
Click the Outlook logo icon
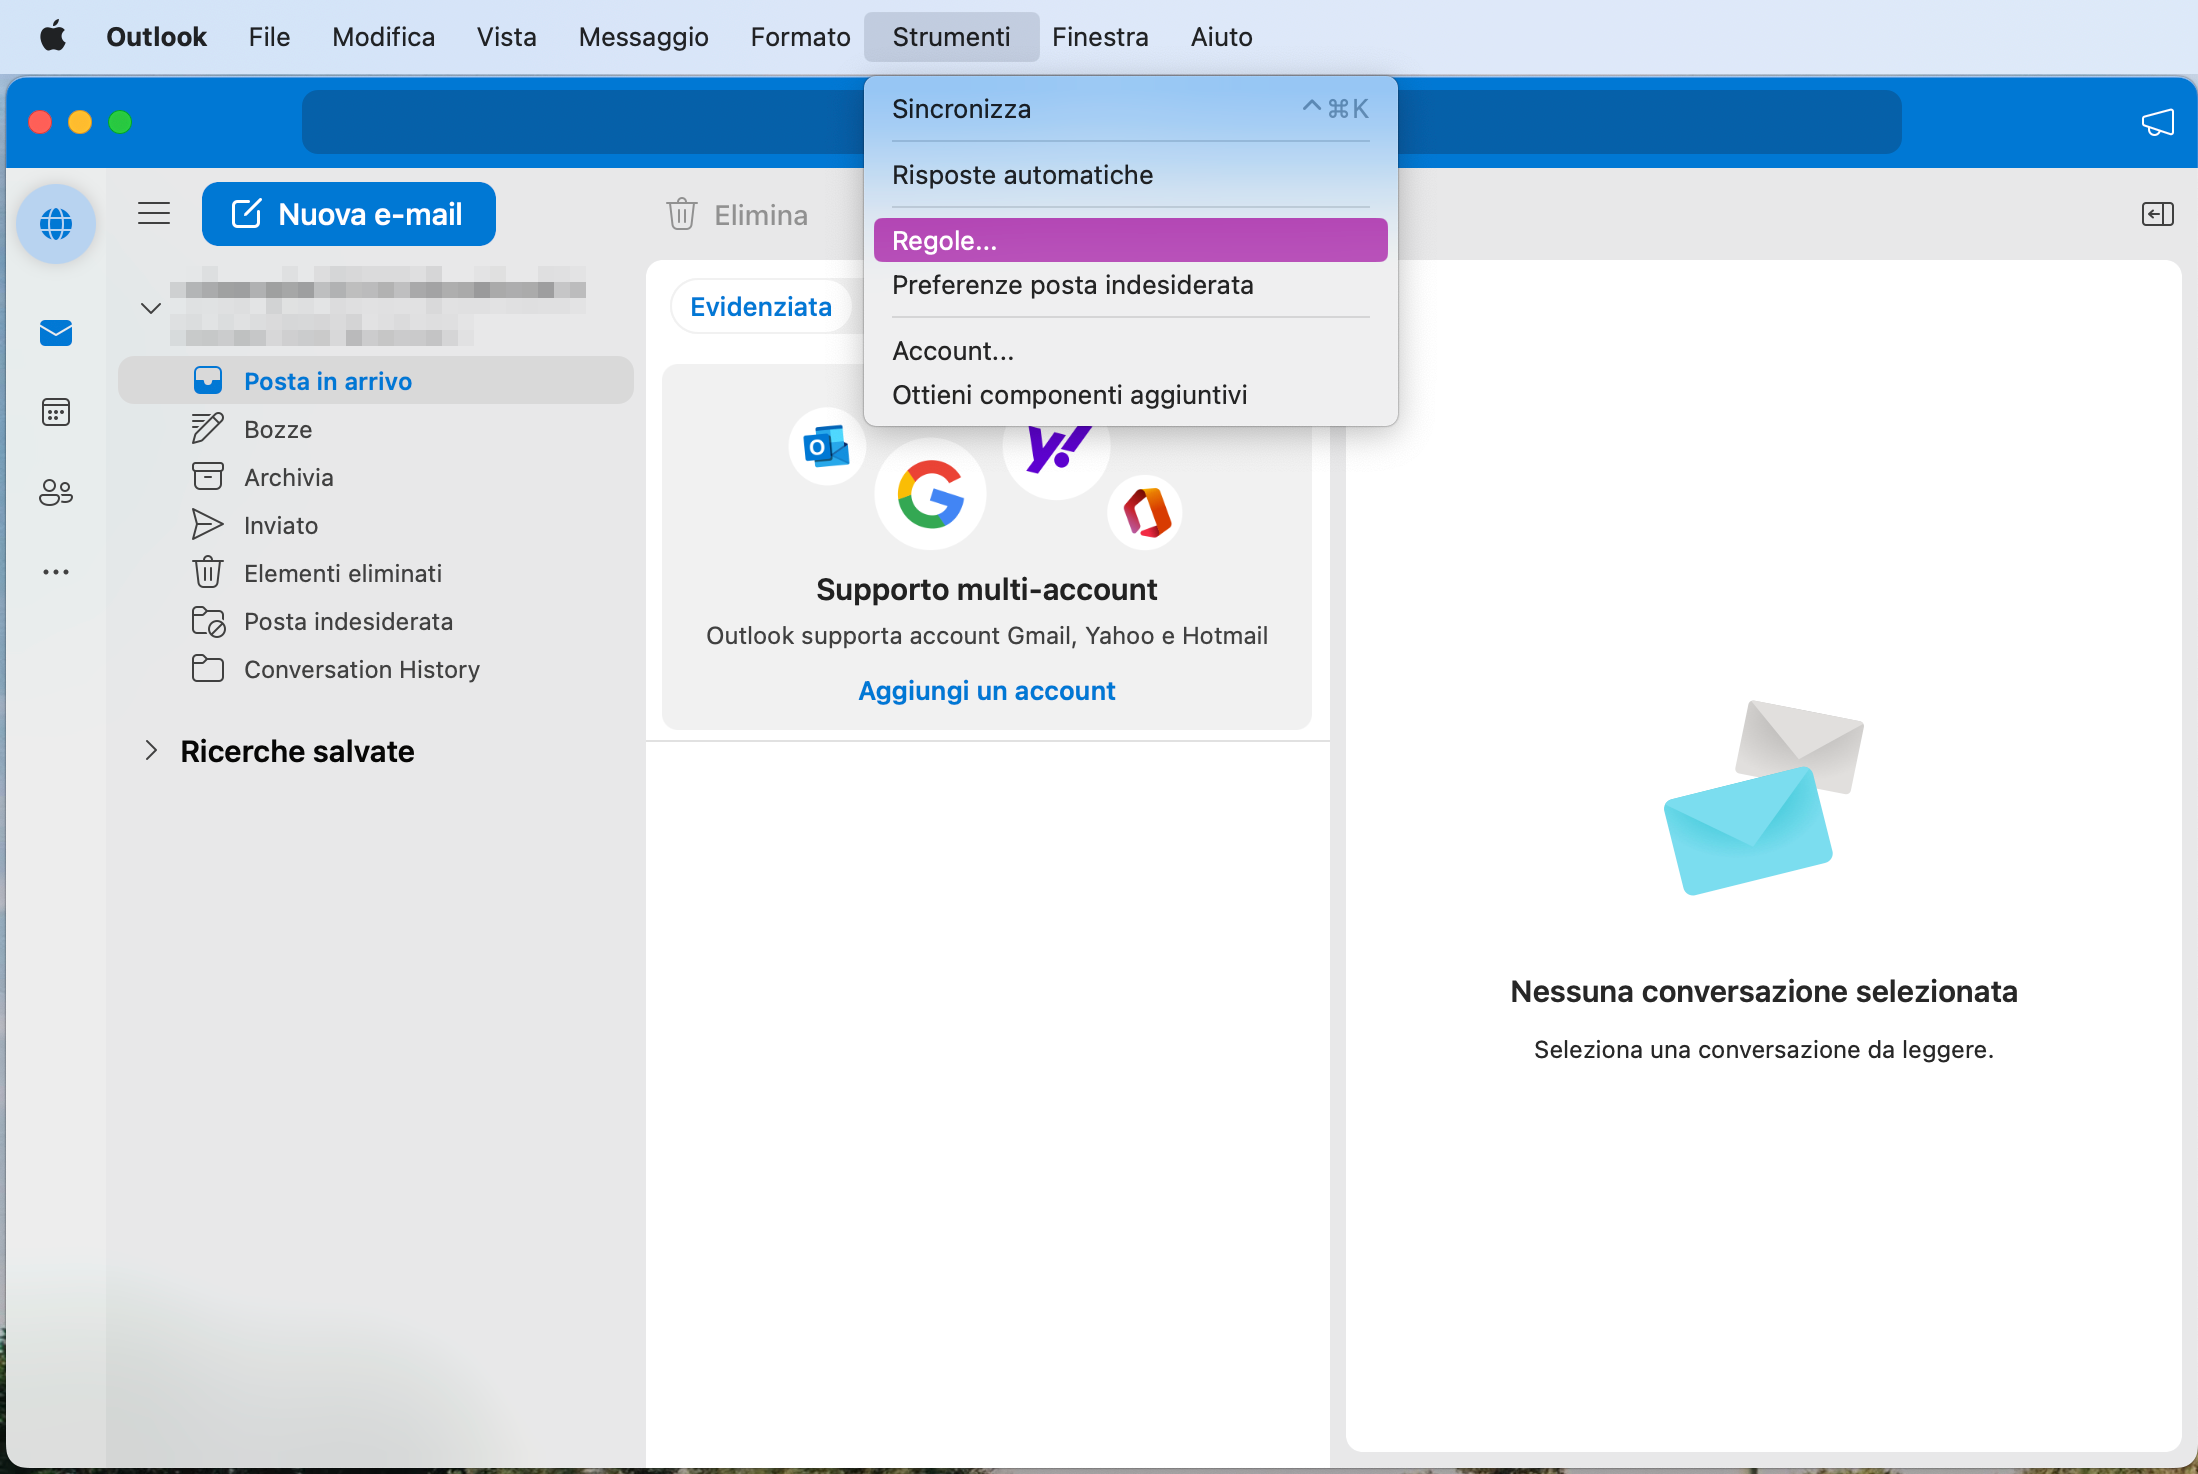pos(827,446)
